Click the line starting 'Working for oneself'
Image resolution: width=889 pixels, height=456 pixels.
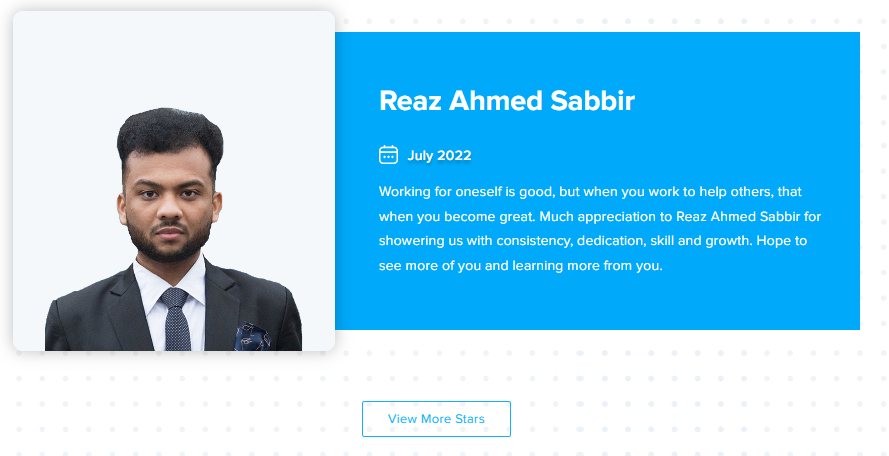(590, 192)
